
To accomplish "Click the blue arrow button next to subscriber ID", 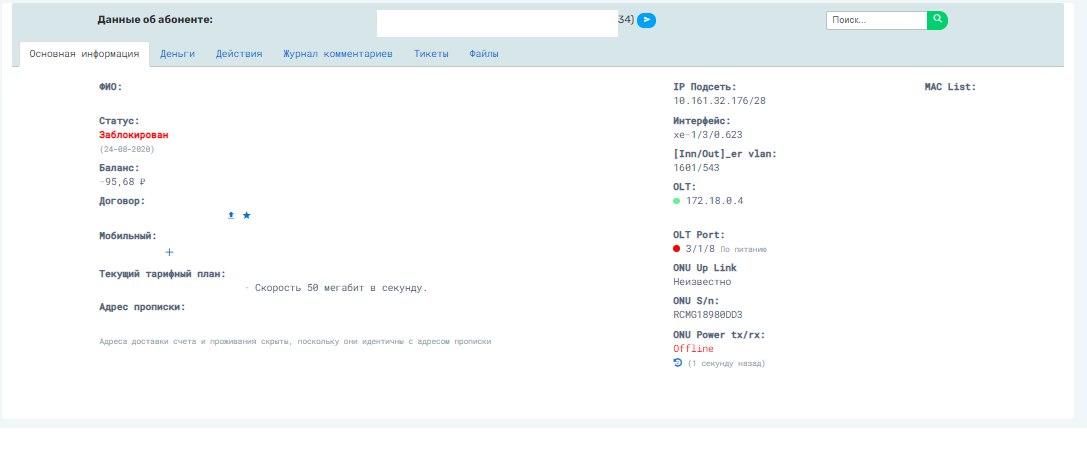I will [646, 20].
